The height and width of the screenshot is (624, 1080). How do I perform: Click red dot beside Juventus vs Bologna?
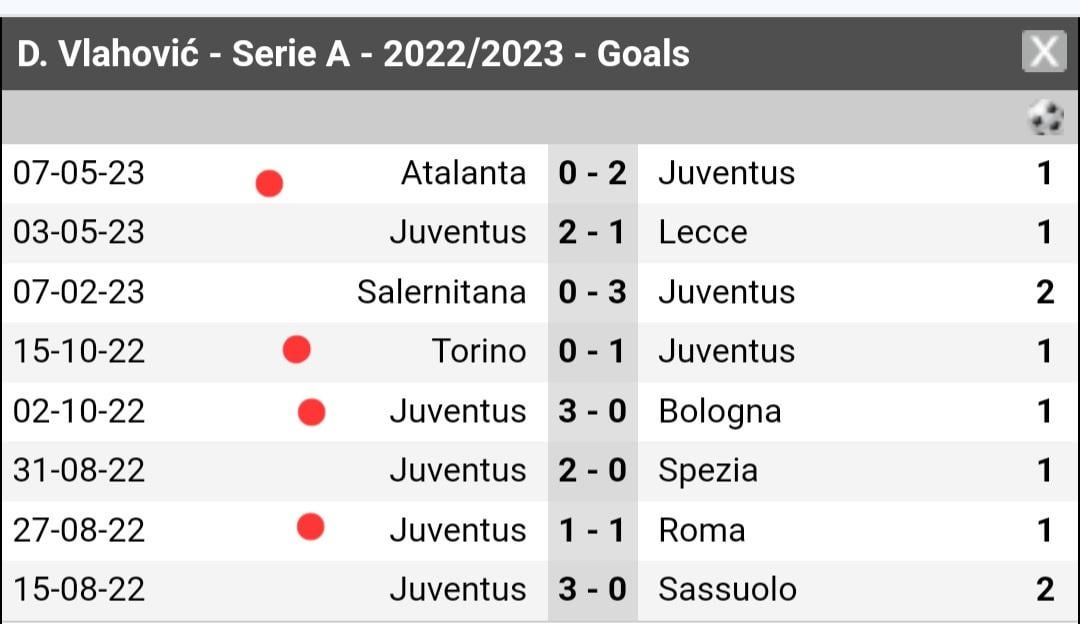click(x=311, y=412)
